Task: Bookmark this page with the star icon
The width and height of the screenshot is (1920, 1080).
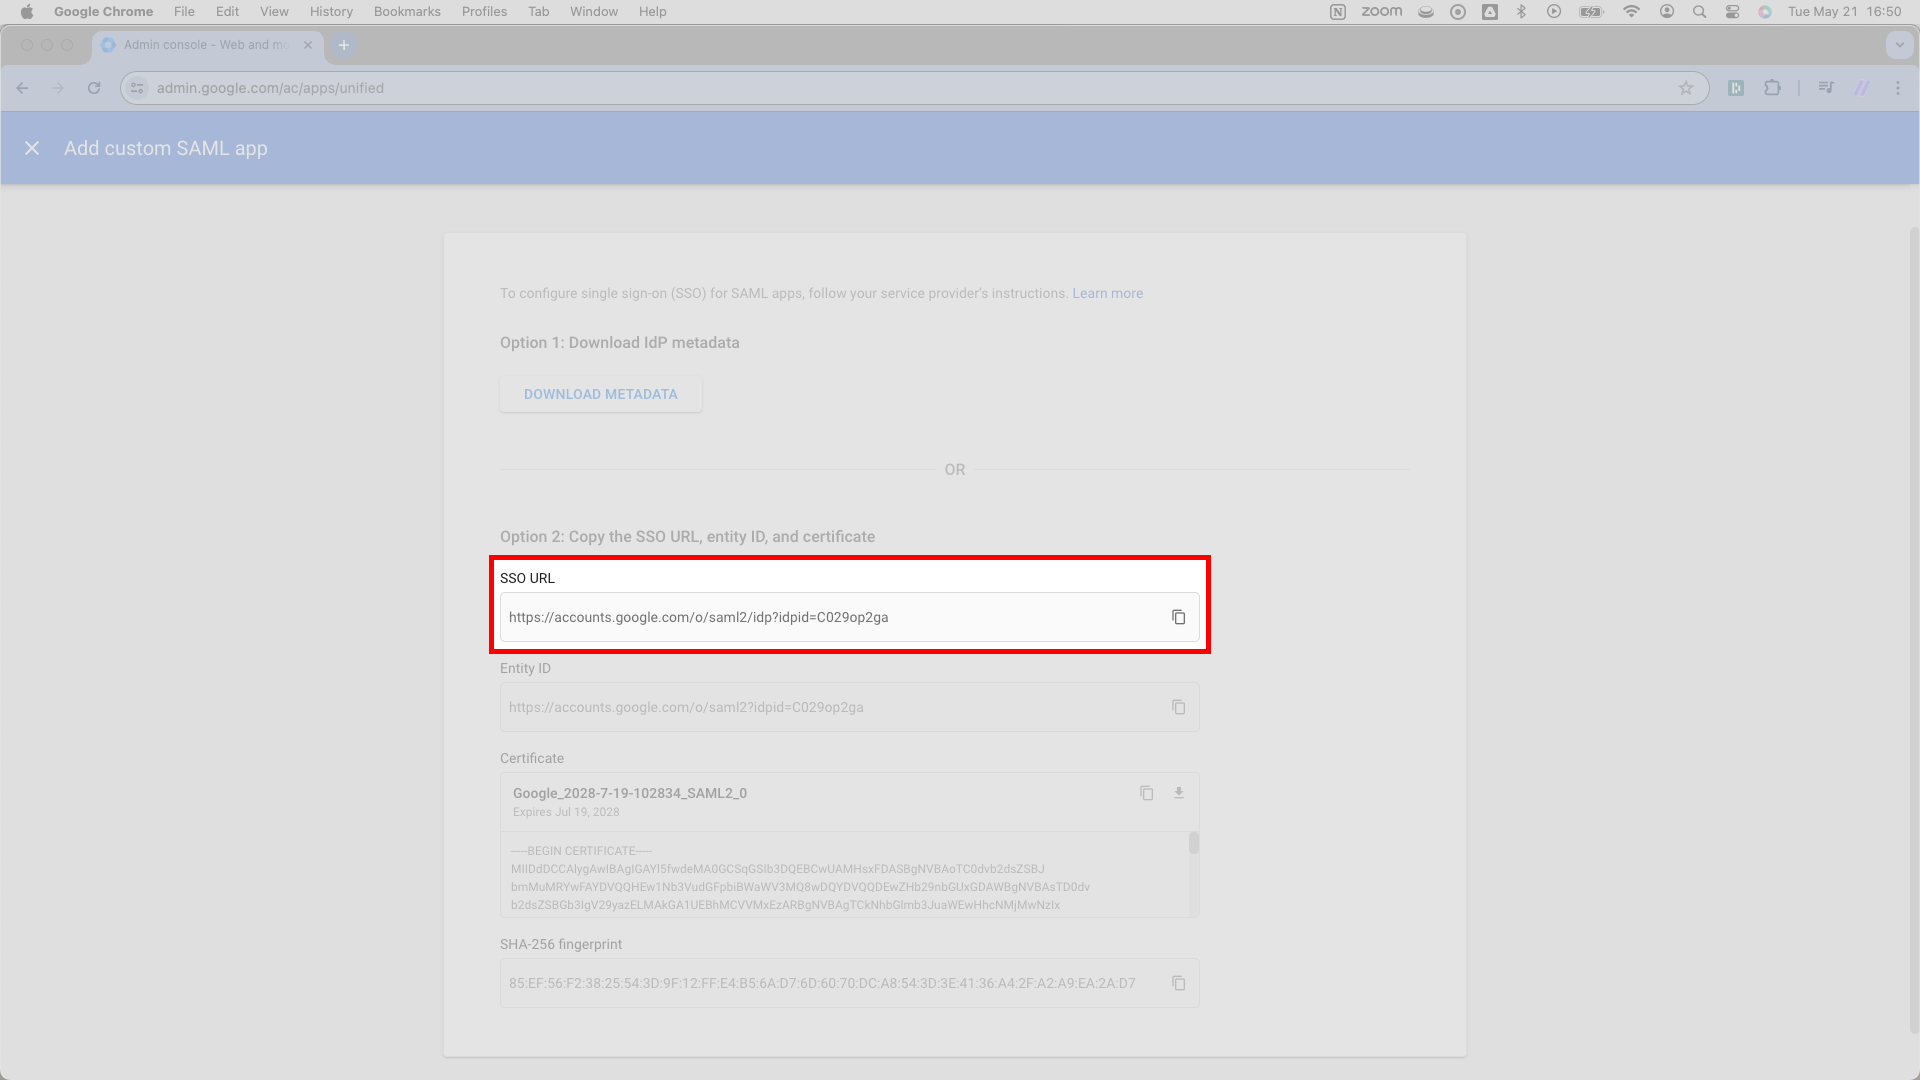Action: point(1686,88)
